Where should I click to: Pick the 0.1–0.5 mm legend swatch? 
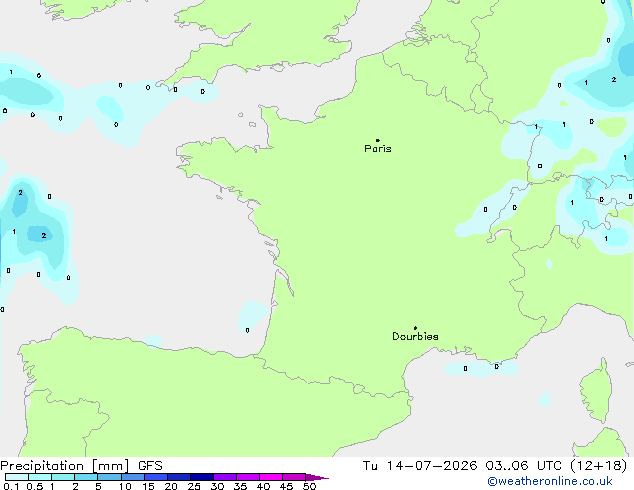(x=17, y=477)
